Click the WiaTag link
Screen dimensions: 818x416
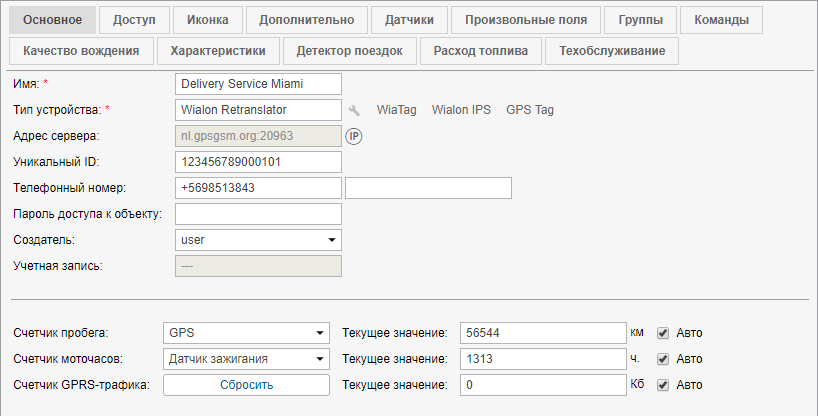(396, 110)
